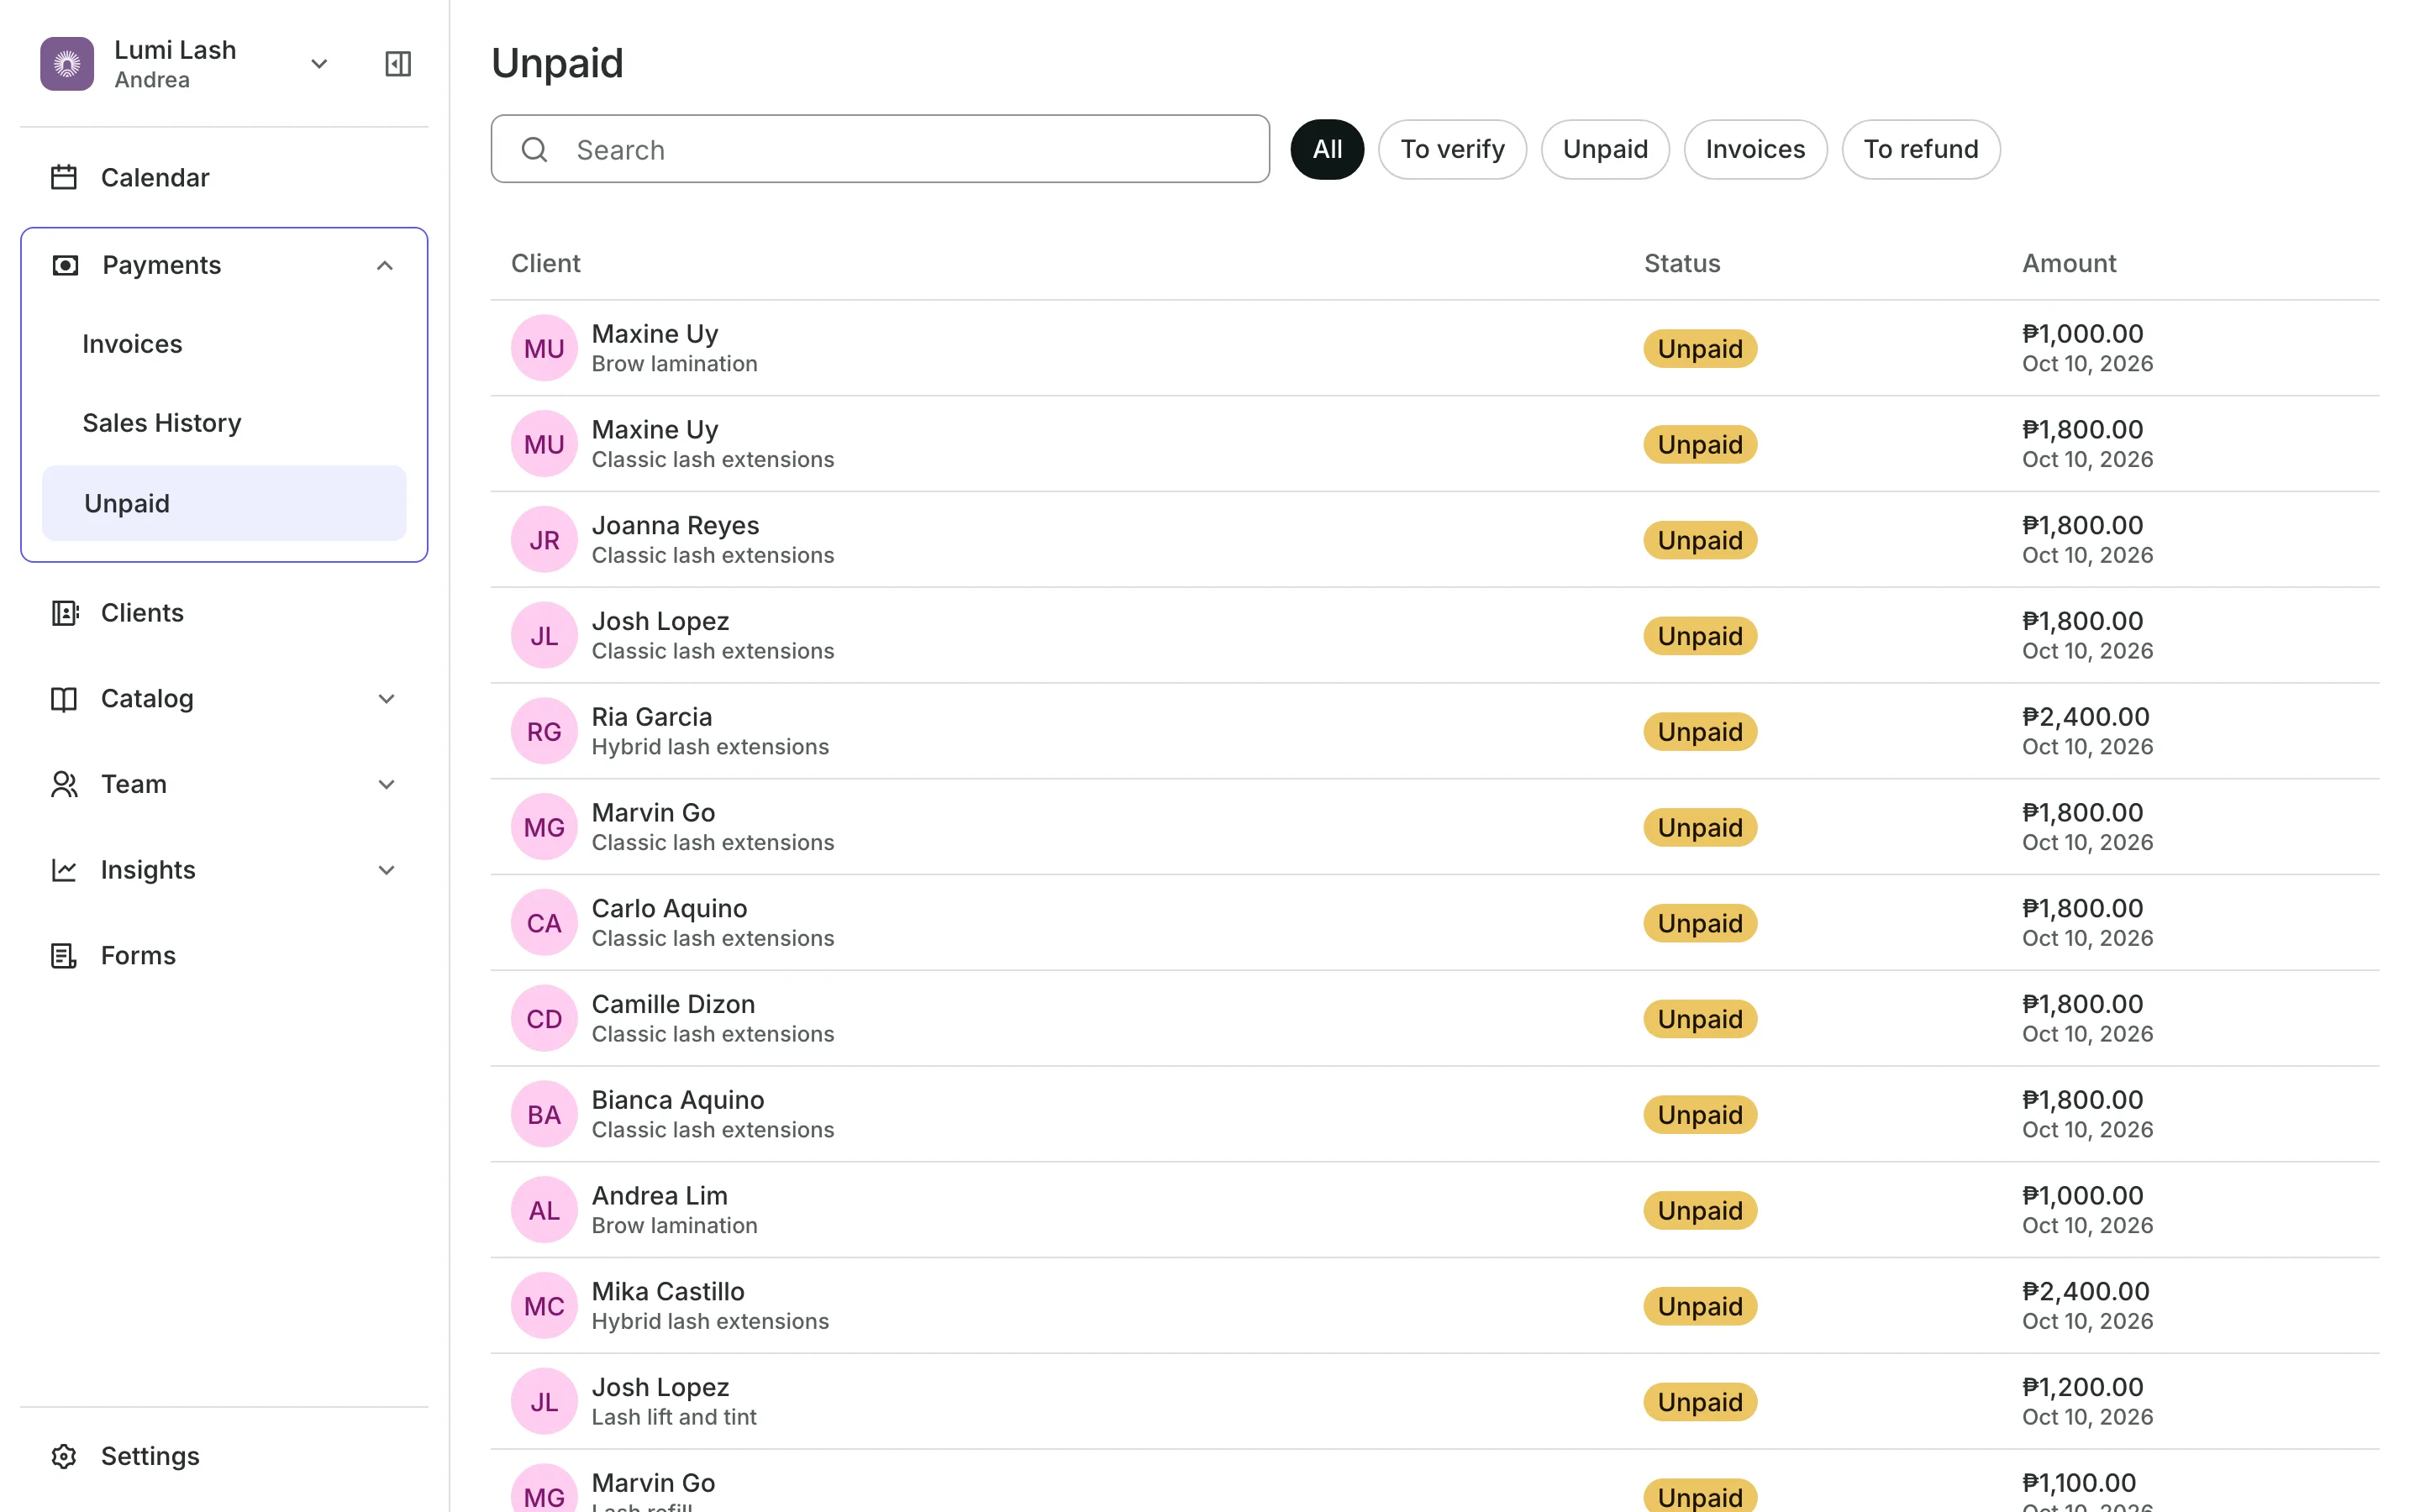Go to Clients page
This screenshot has width=2420, height=1512.
click(142, 613)
